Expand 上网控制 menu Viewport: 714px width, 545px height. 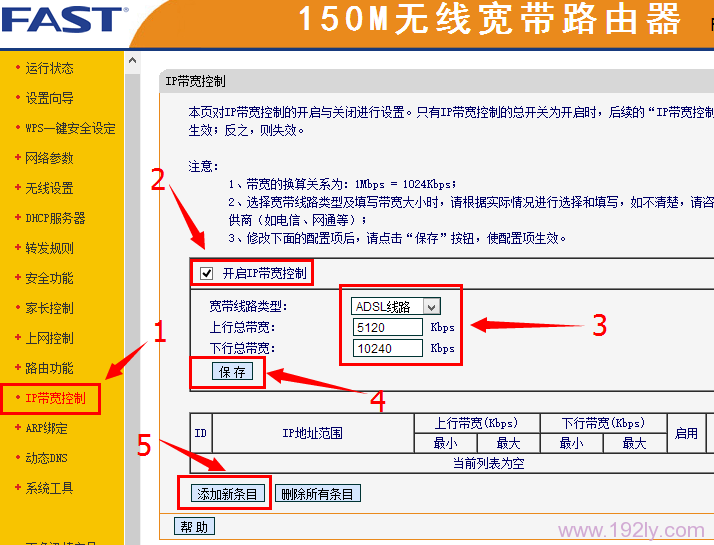(x=49, y=338)
